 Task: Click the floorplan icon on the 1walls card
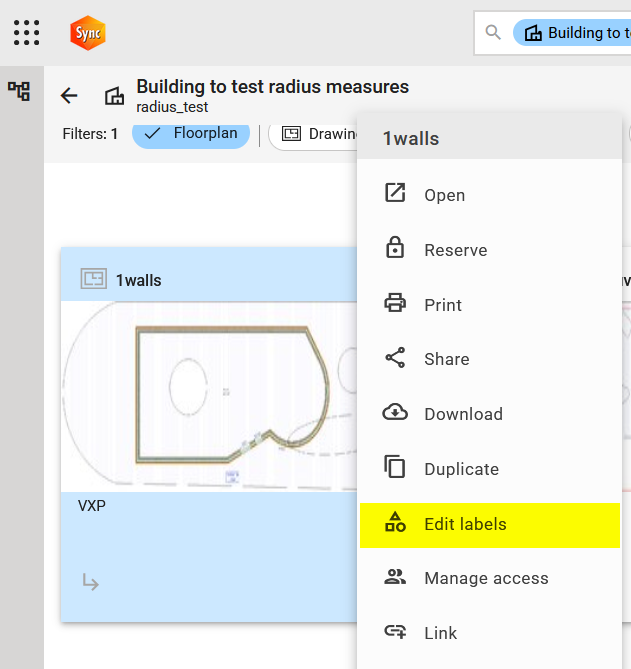pos(93,280)
